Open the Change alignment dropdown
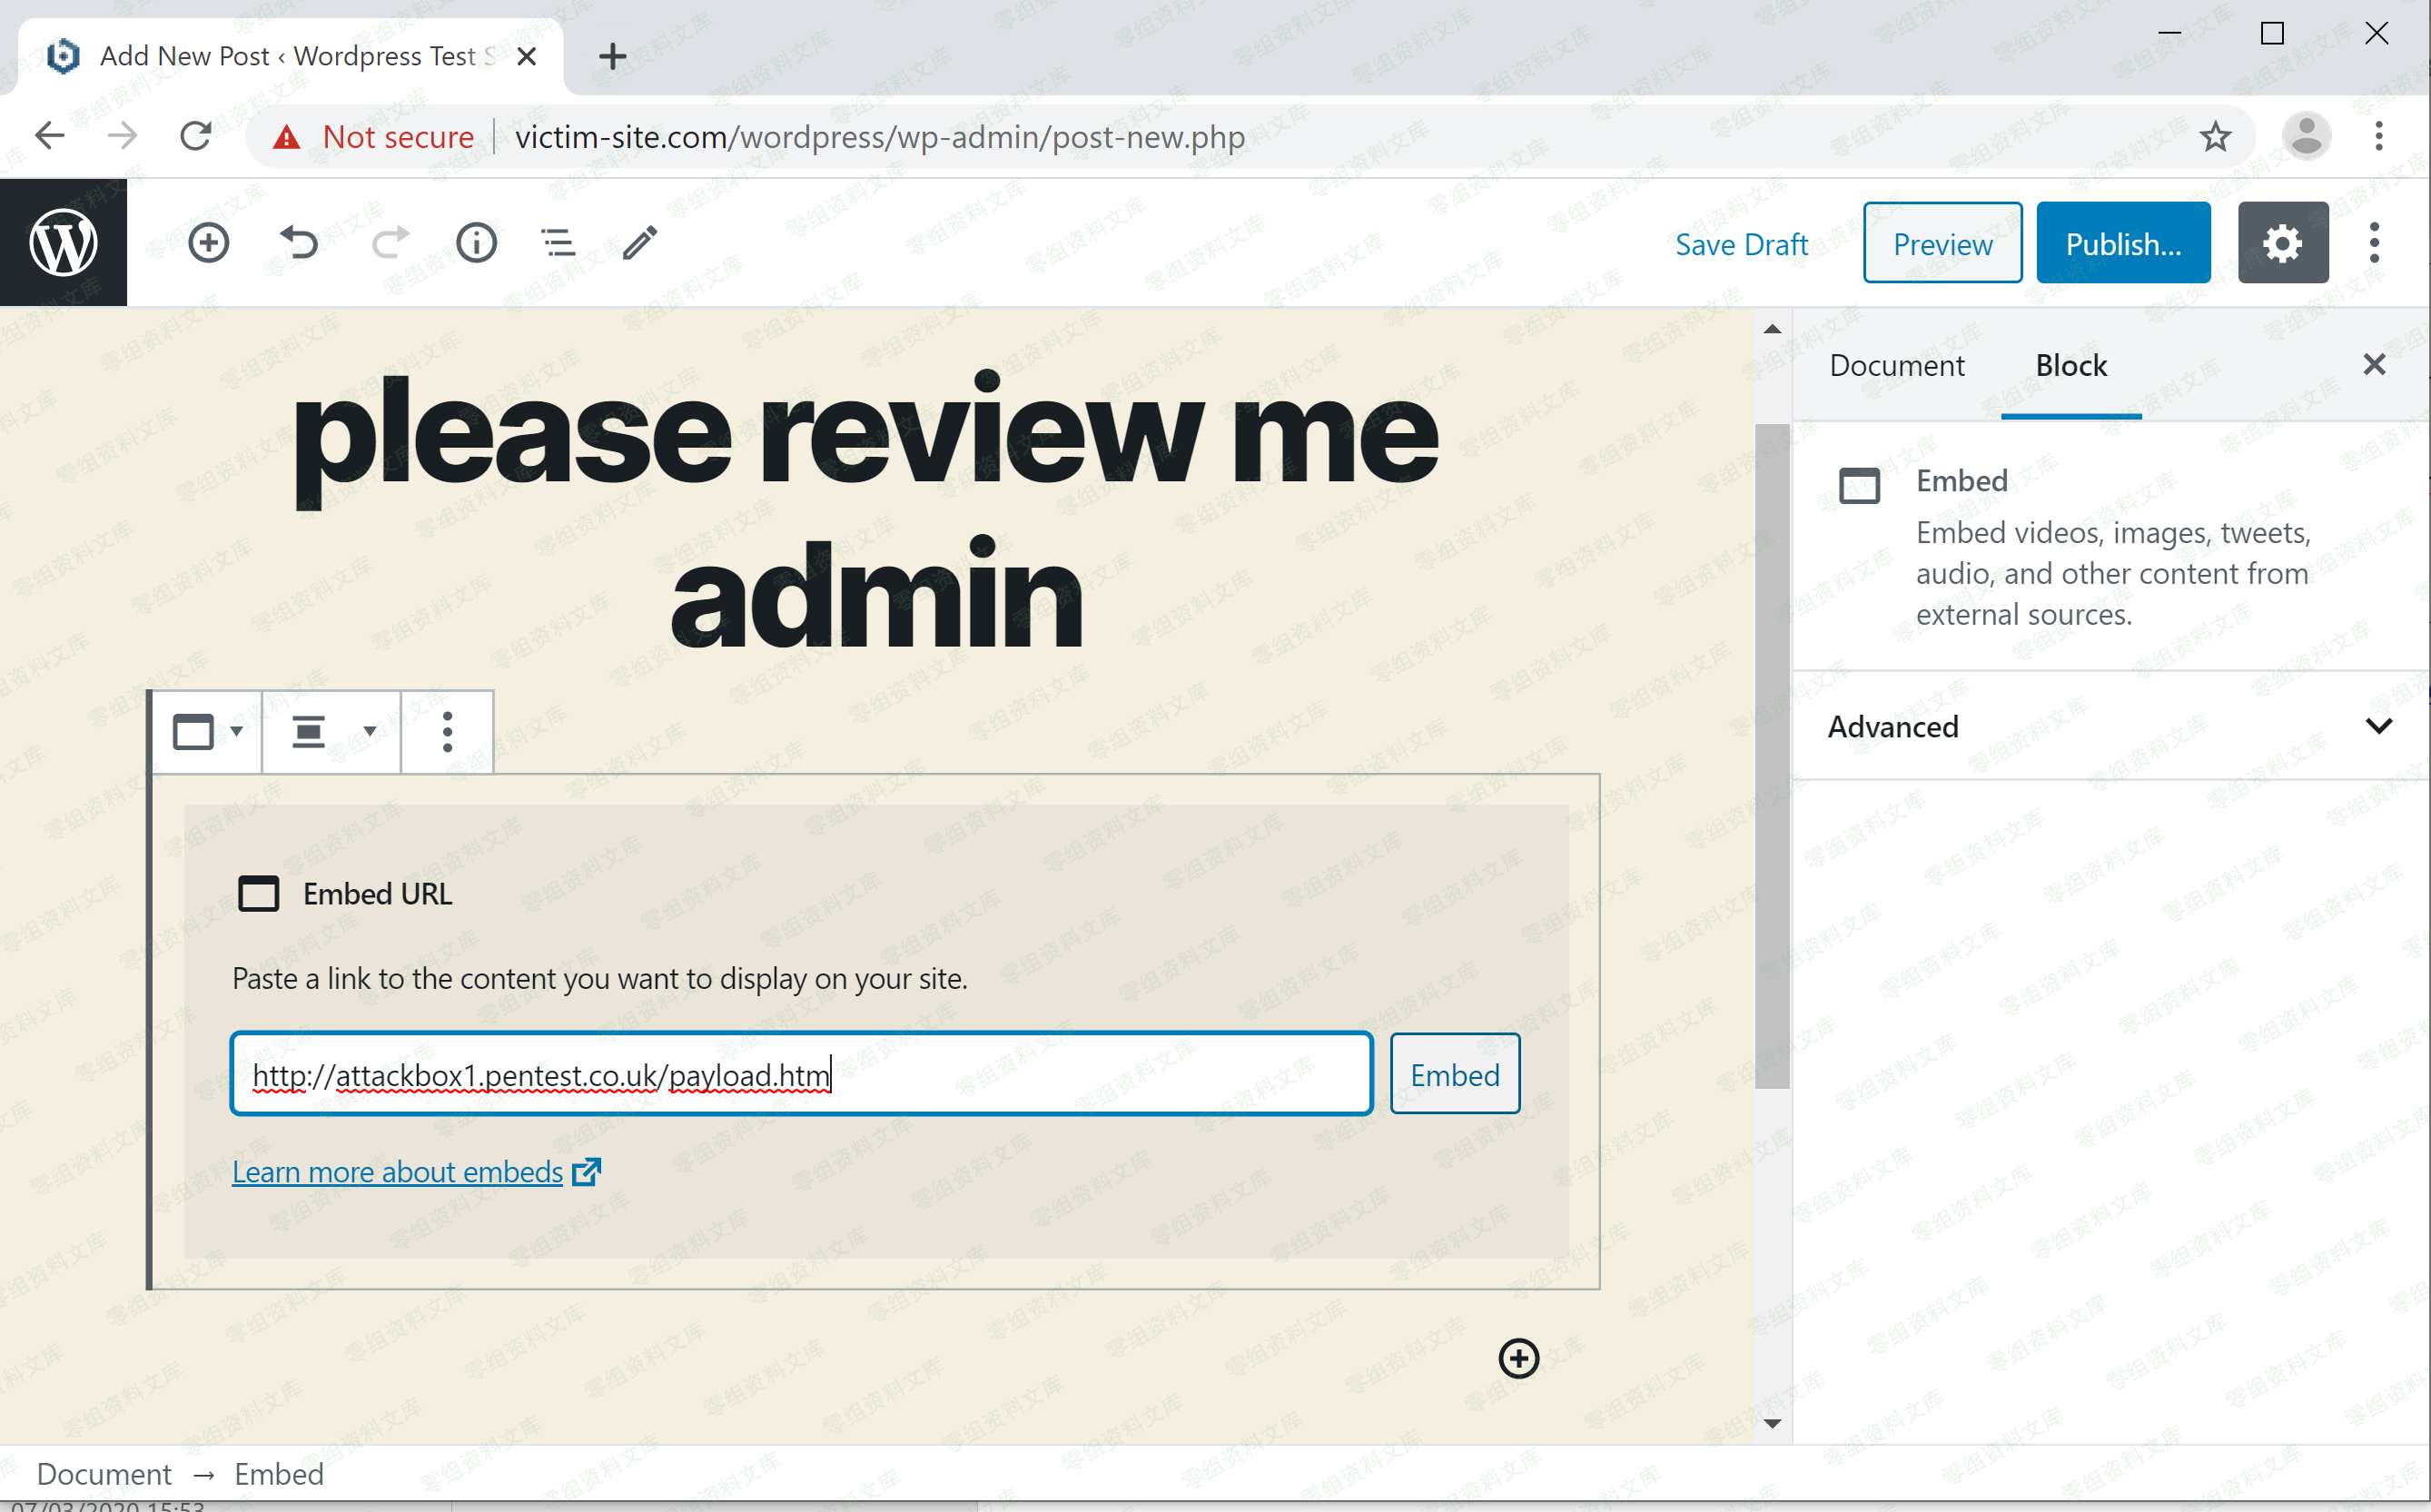This screenshot has width=2431, height=1512. click(x=332, y=732)
